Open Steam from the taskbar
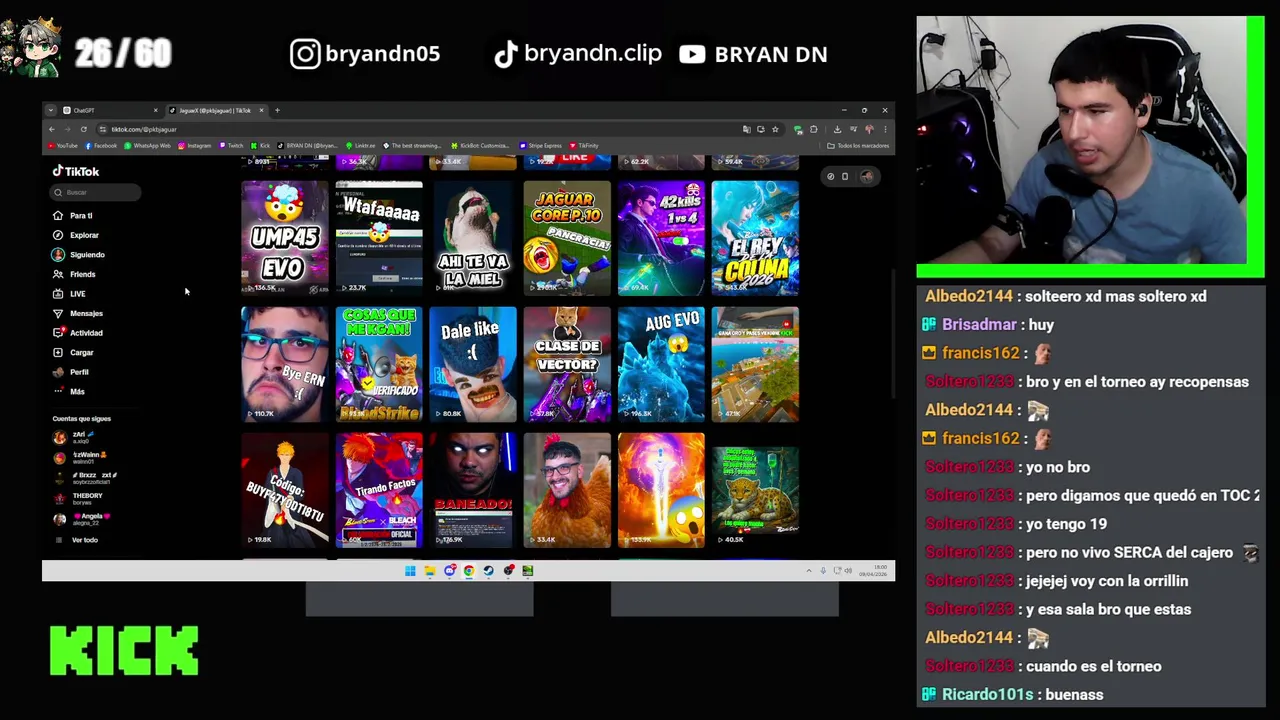Image resolution: width=1280 pixels, height=720 pixels. pyautogui.click(x=488, y=571)
